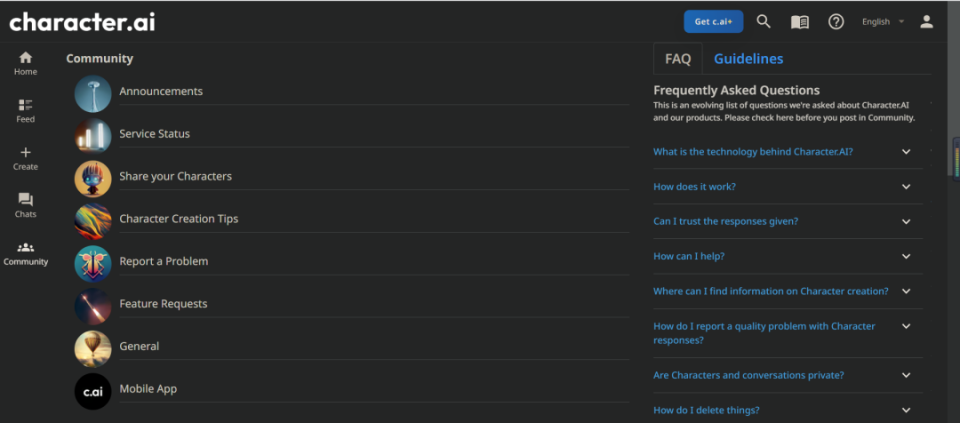Switch to the Guidelines tab
Screen dimensions: 960x423
[748, 59]
